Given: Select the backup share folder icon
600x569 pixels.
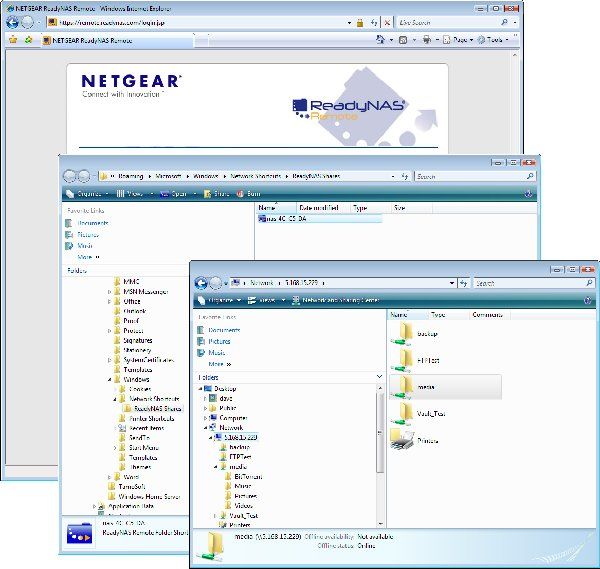Looking at the screenshot, I should tap(401, 333).
